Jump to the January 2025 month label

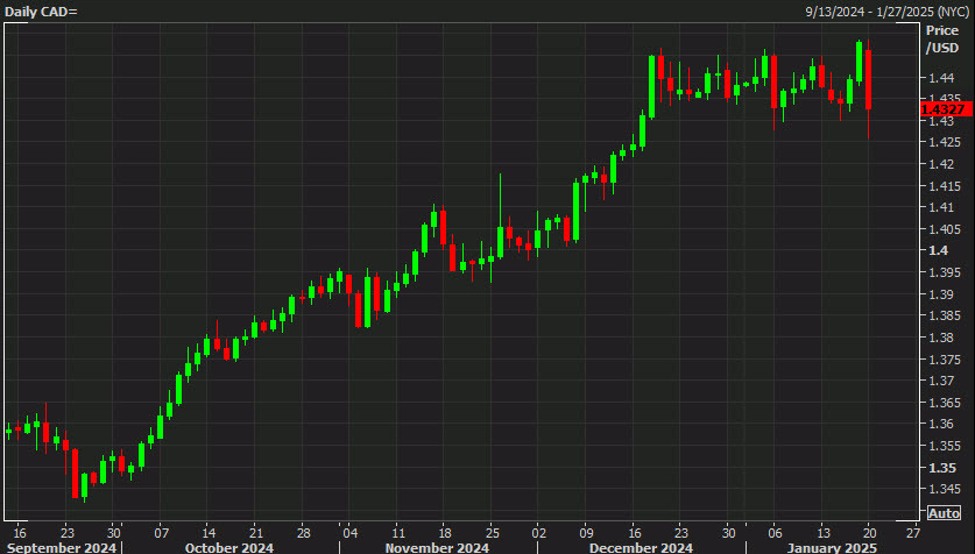pyautogui.click(x=833, y=547)
